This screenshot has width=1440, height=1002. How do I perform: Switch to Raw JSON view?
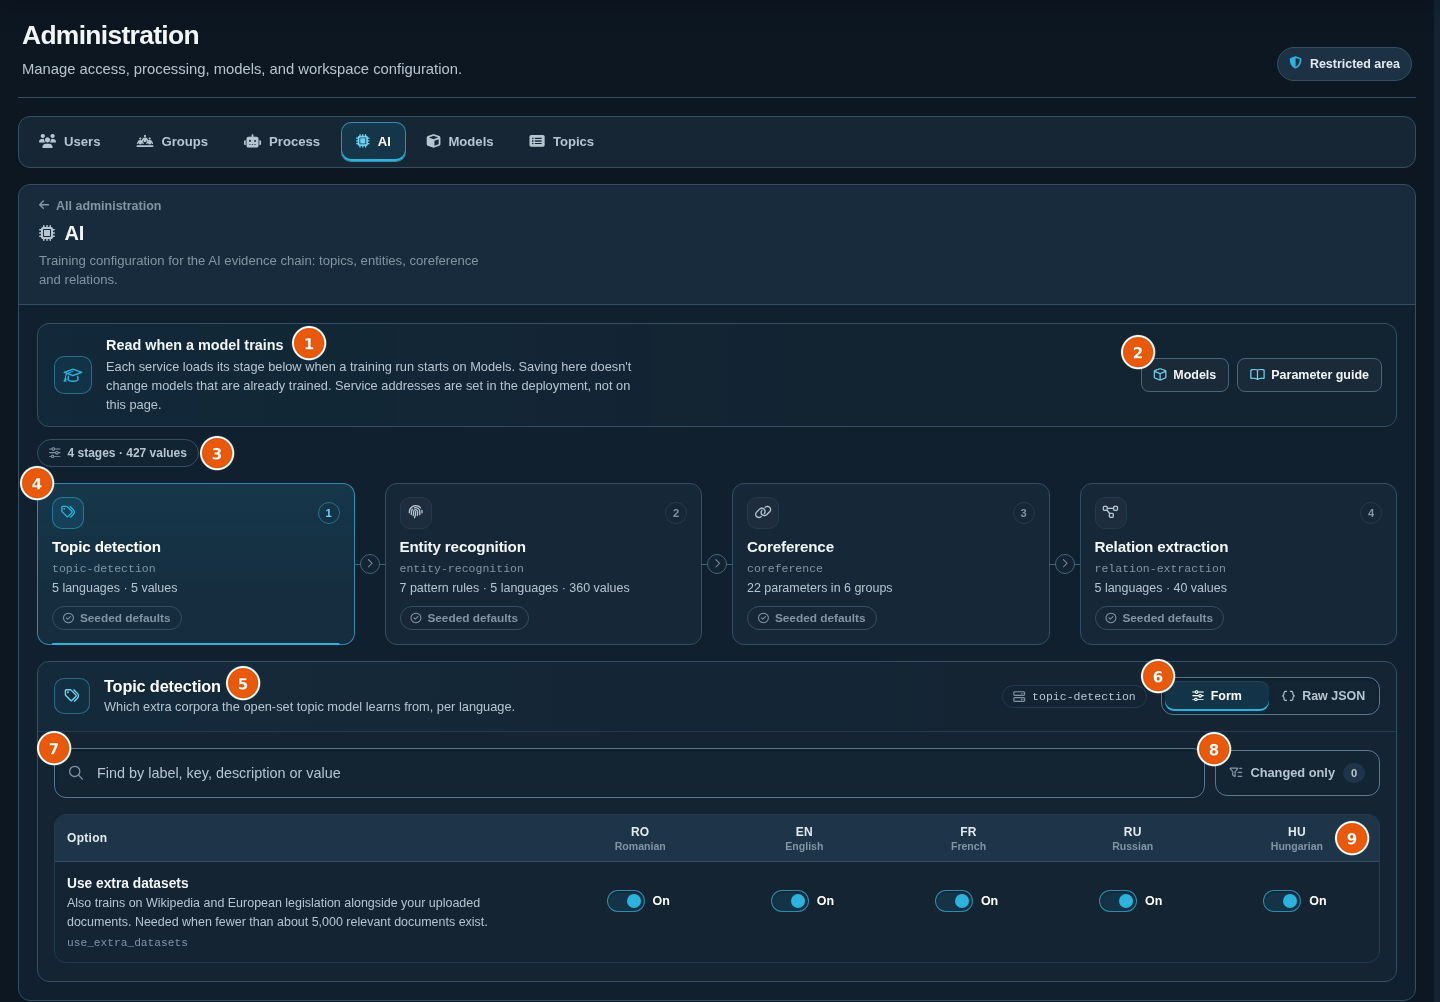(1323, 696)
